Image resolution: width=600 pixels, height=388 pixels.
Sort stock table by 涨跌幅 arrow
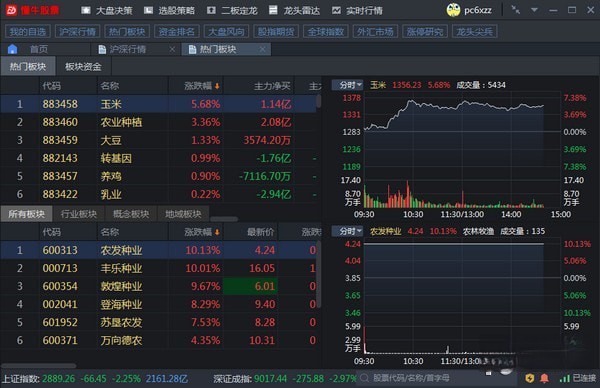tap(217, 232)
